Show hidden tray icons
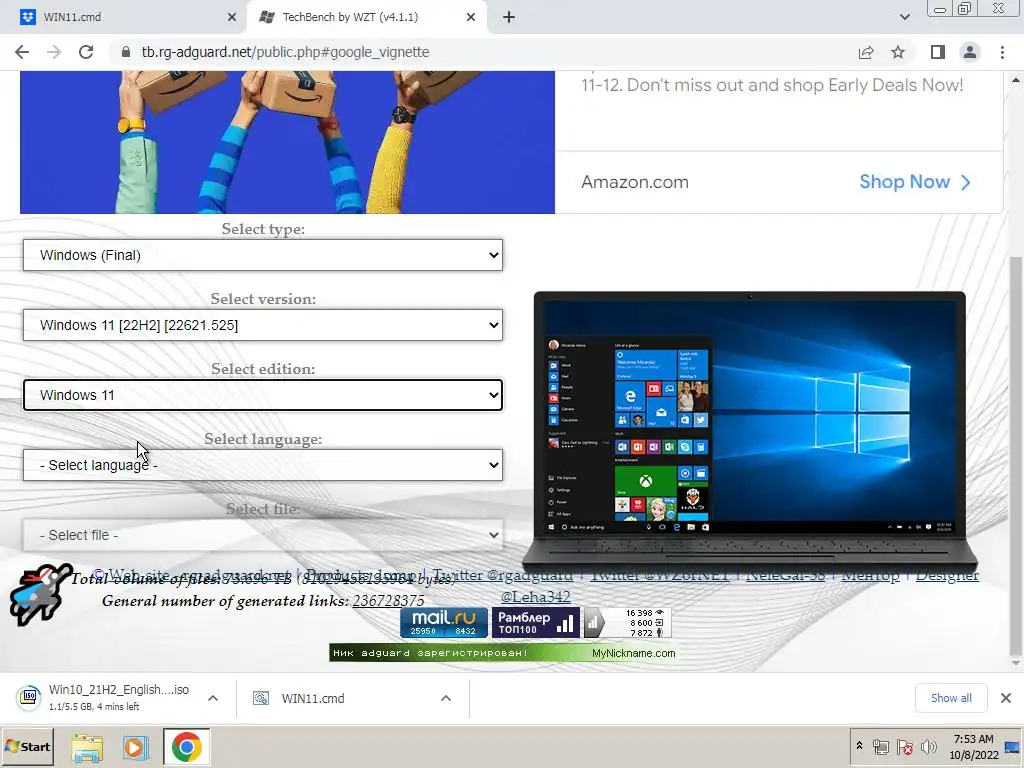This screenshot has width=1024, height=768. pos(859,746)
